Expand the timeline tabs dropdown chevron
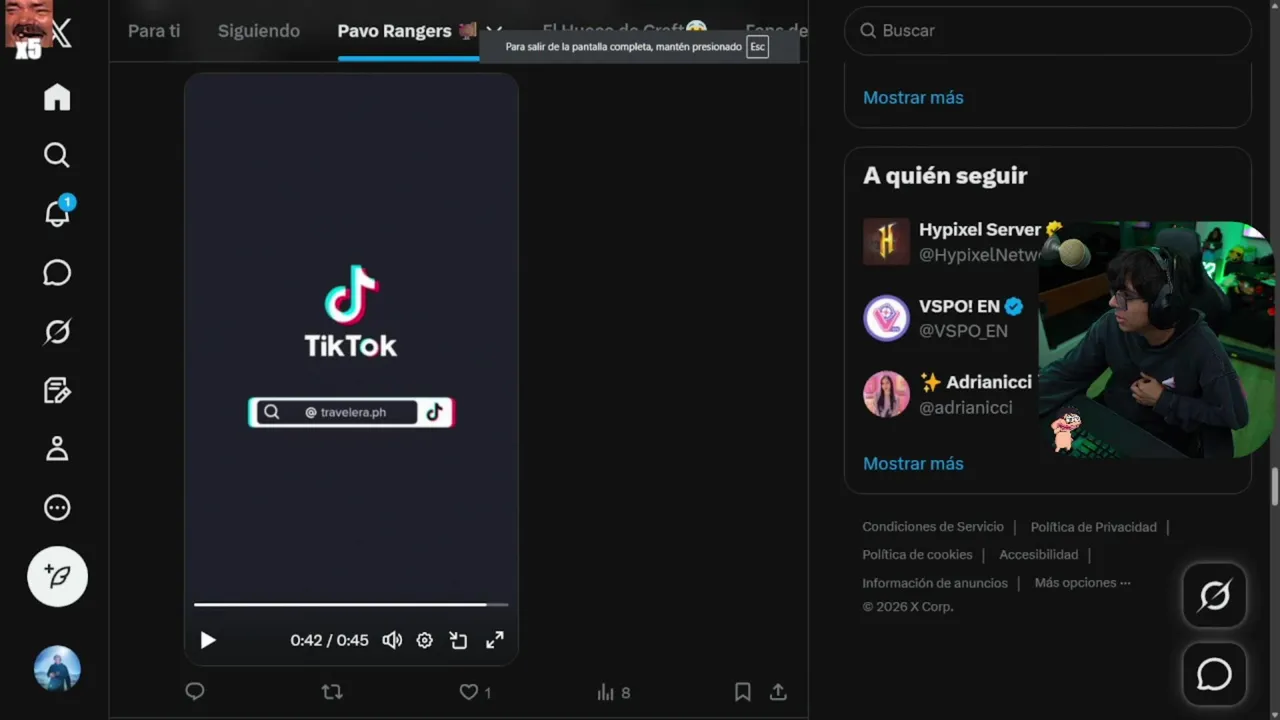Viewport: 1280px width, 720px height. coord(493,31)
